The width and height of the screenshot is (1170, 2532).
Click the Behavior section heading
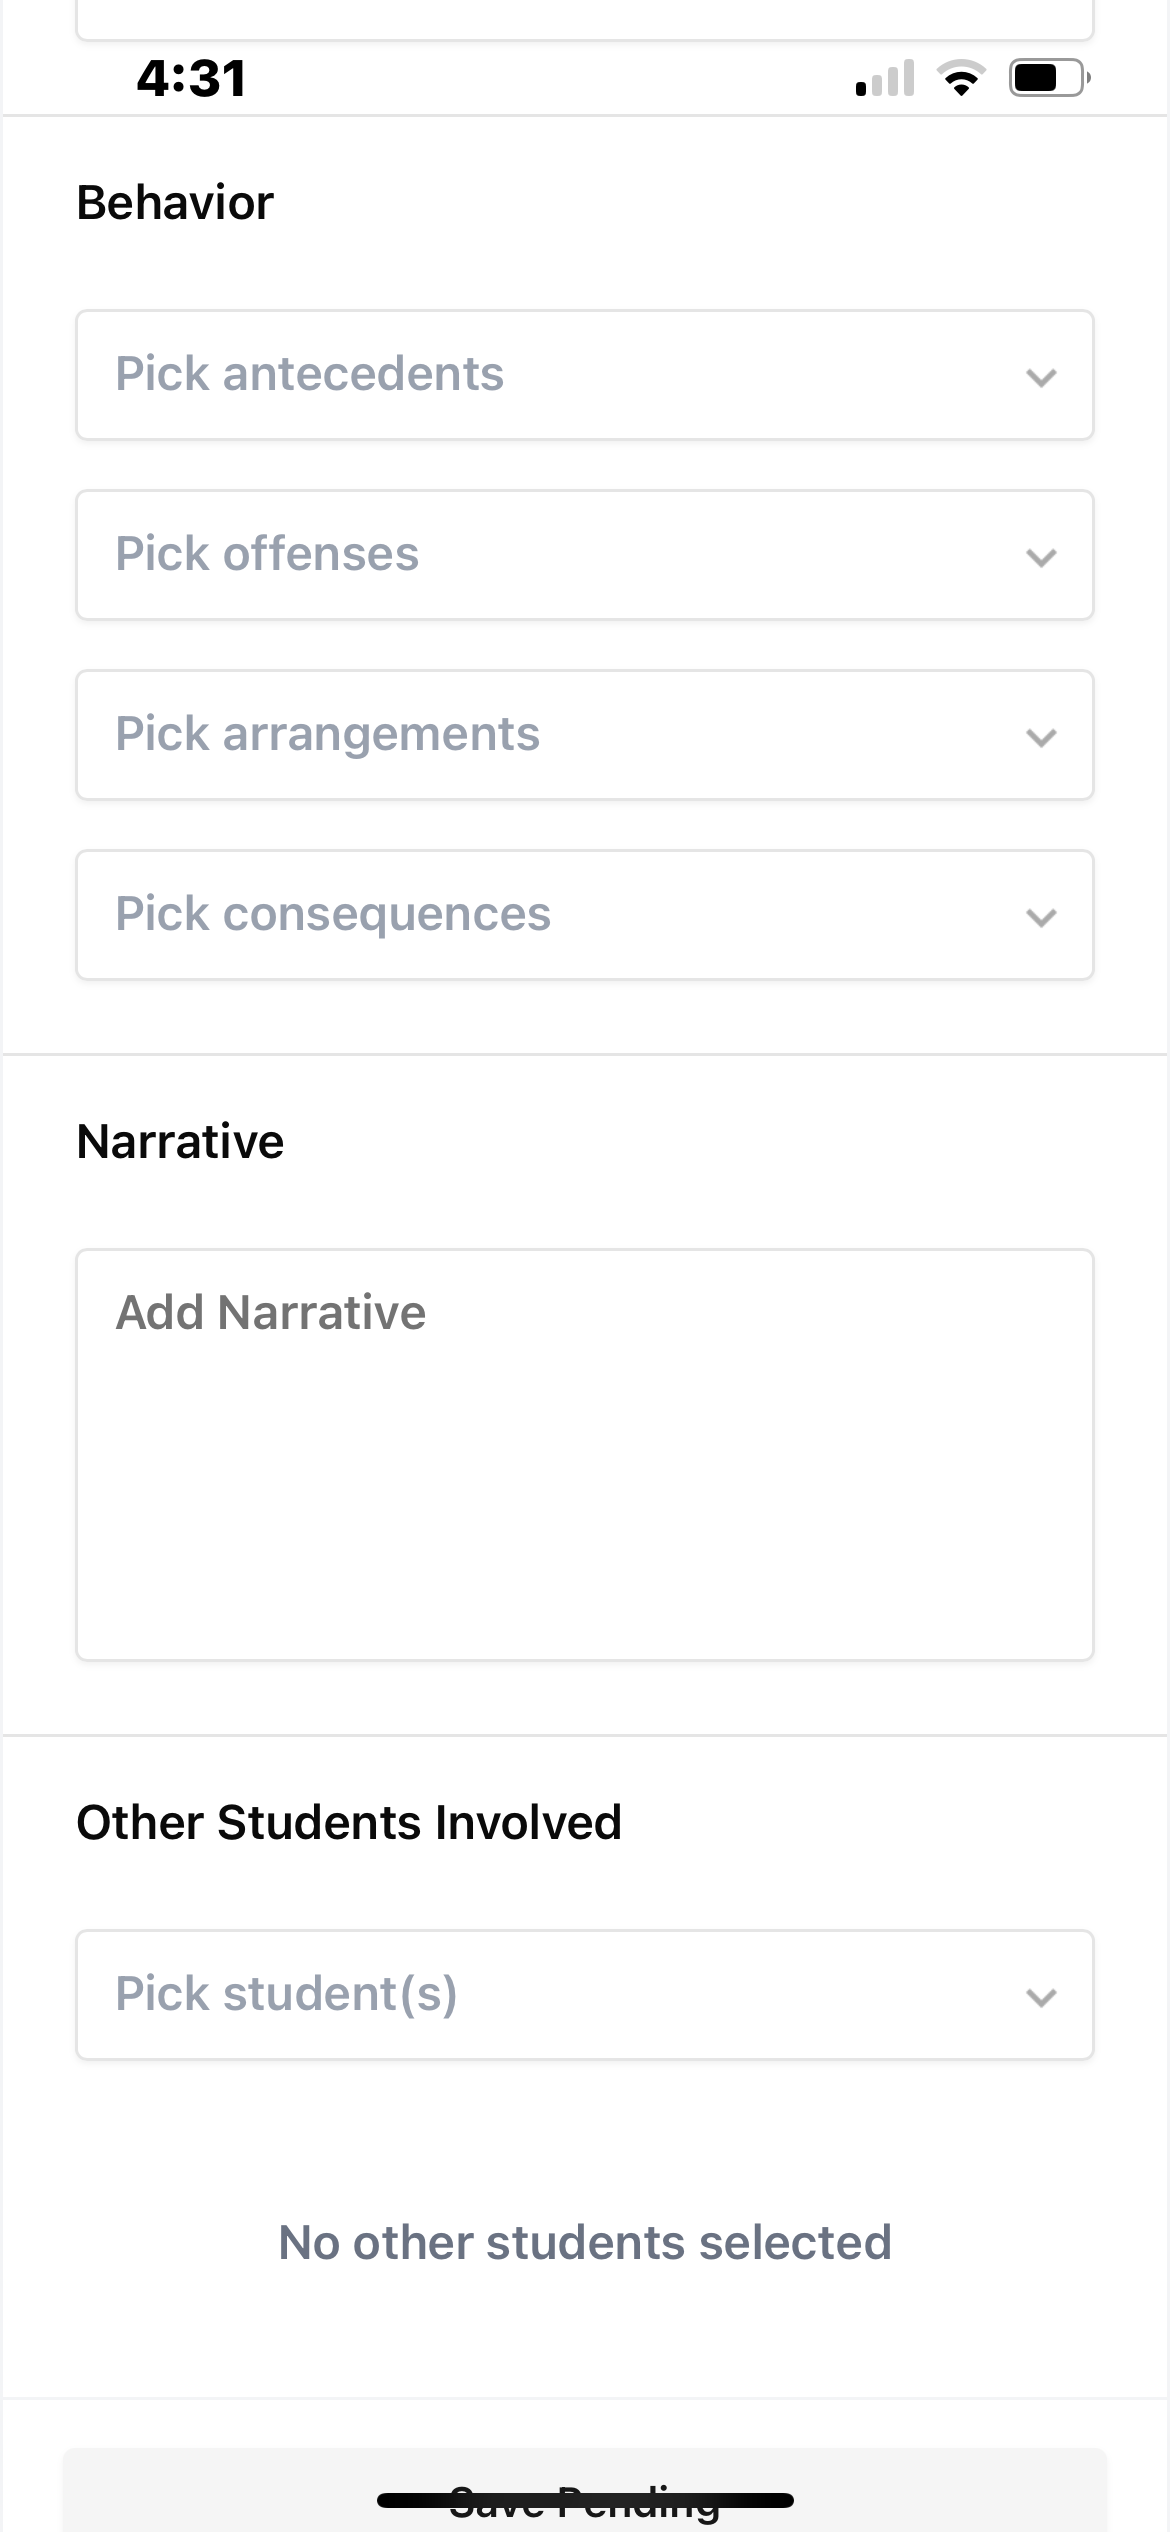(x=175, y=203)
